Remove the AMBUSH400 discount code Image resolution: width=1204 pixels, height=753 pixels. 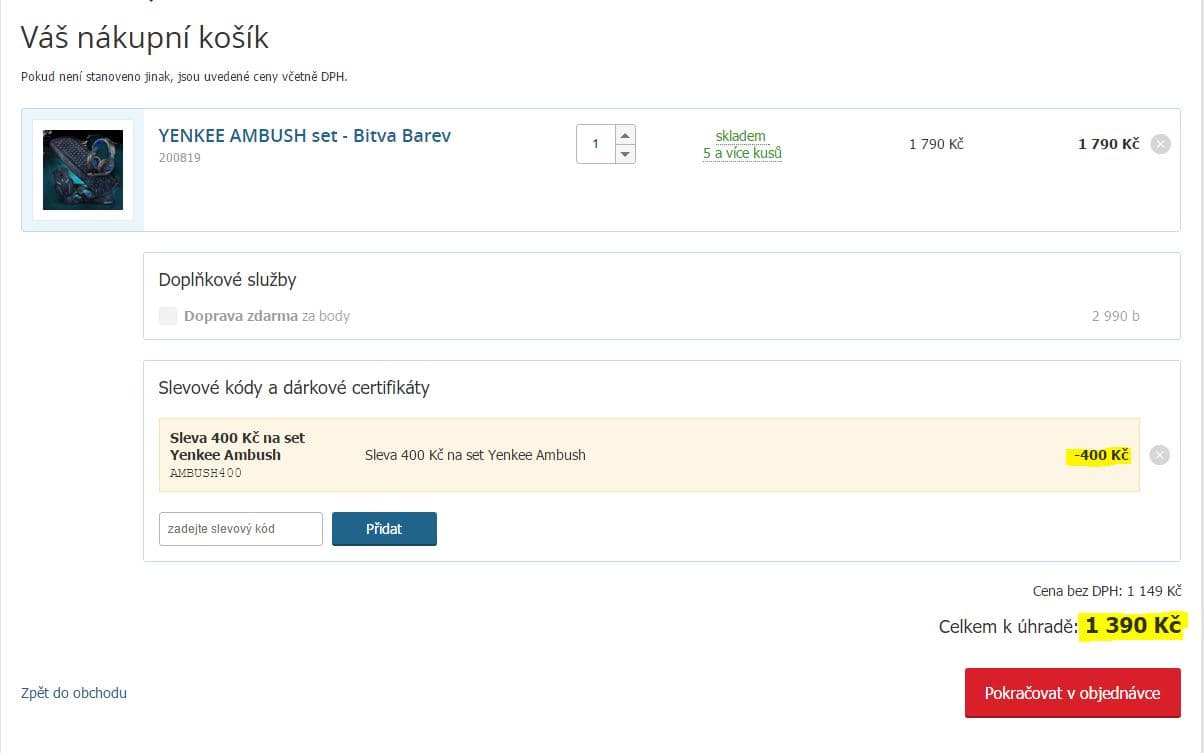pos(1160,456)
